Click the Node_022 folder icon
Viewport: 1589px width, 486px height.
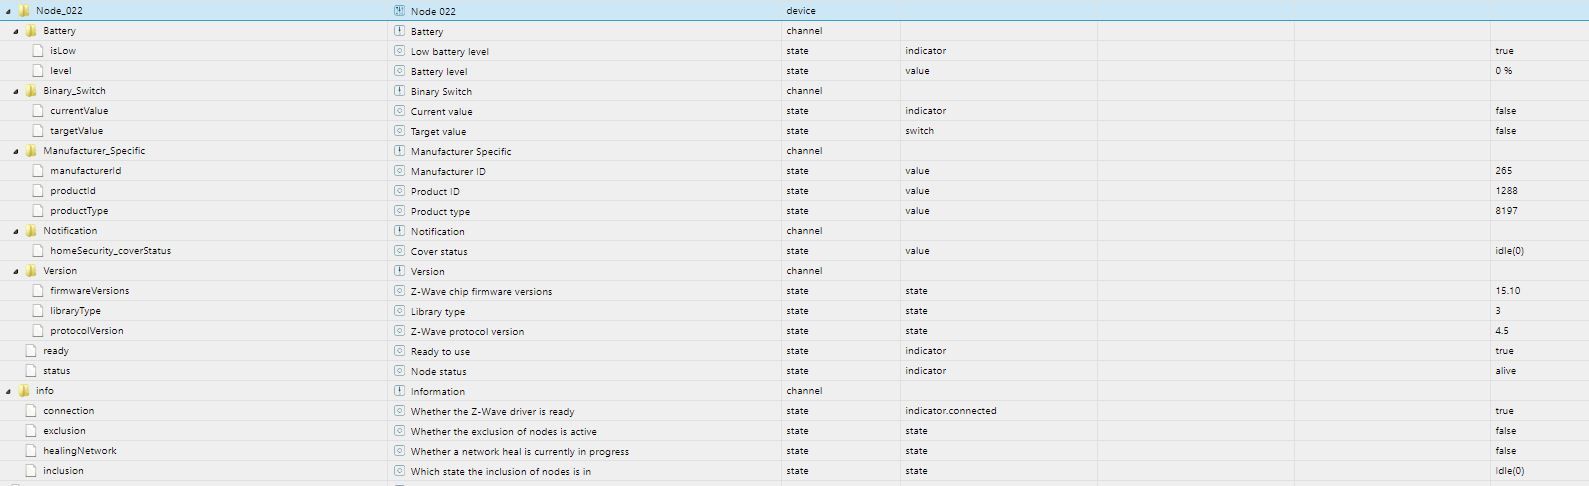[x=24, y=11]
